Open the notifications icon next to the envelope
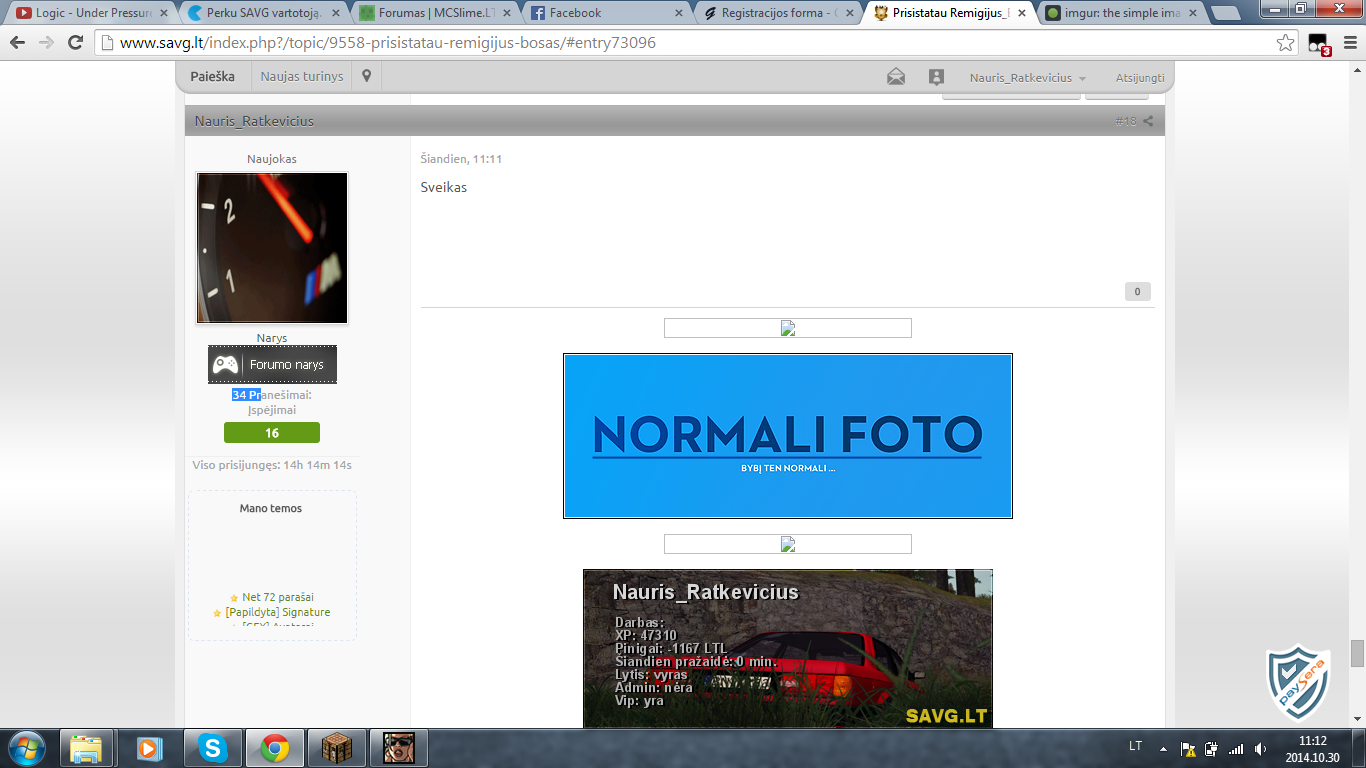This screenshot has width=1366, height=768. pyautogui.click(x=936, y=77)
